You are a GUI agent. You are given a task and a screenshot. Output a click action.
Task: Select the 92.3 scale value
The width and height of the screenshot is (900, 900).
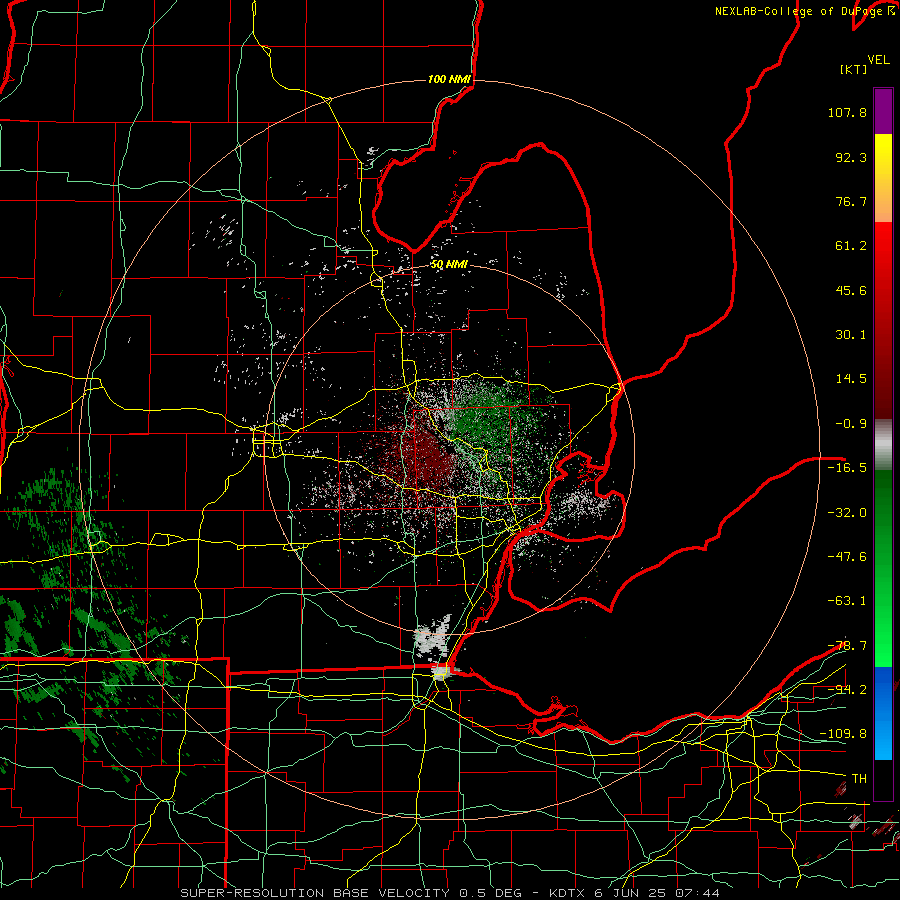pyautogui.click(x=851, y=157)
